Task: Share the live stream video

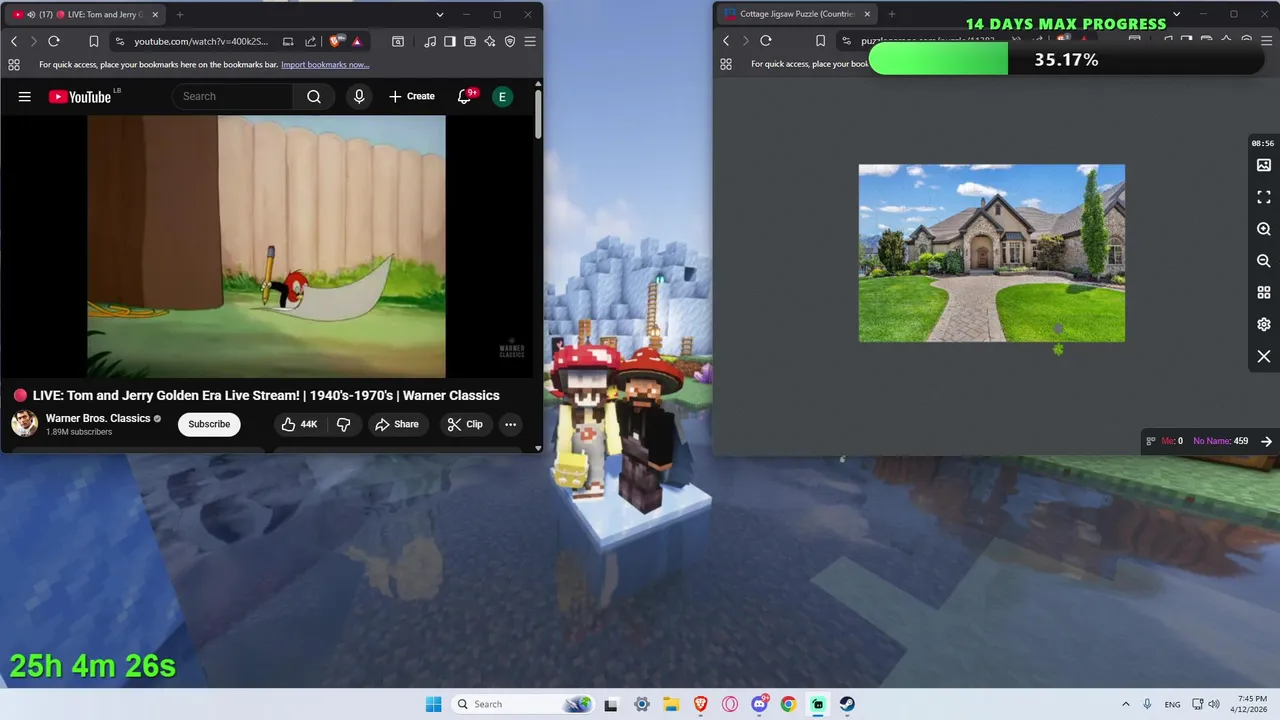Action: tap(396, 424)
